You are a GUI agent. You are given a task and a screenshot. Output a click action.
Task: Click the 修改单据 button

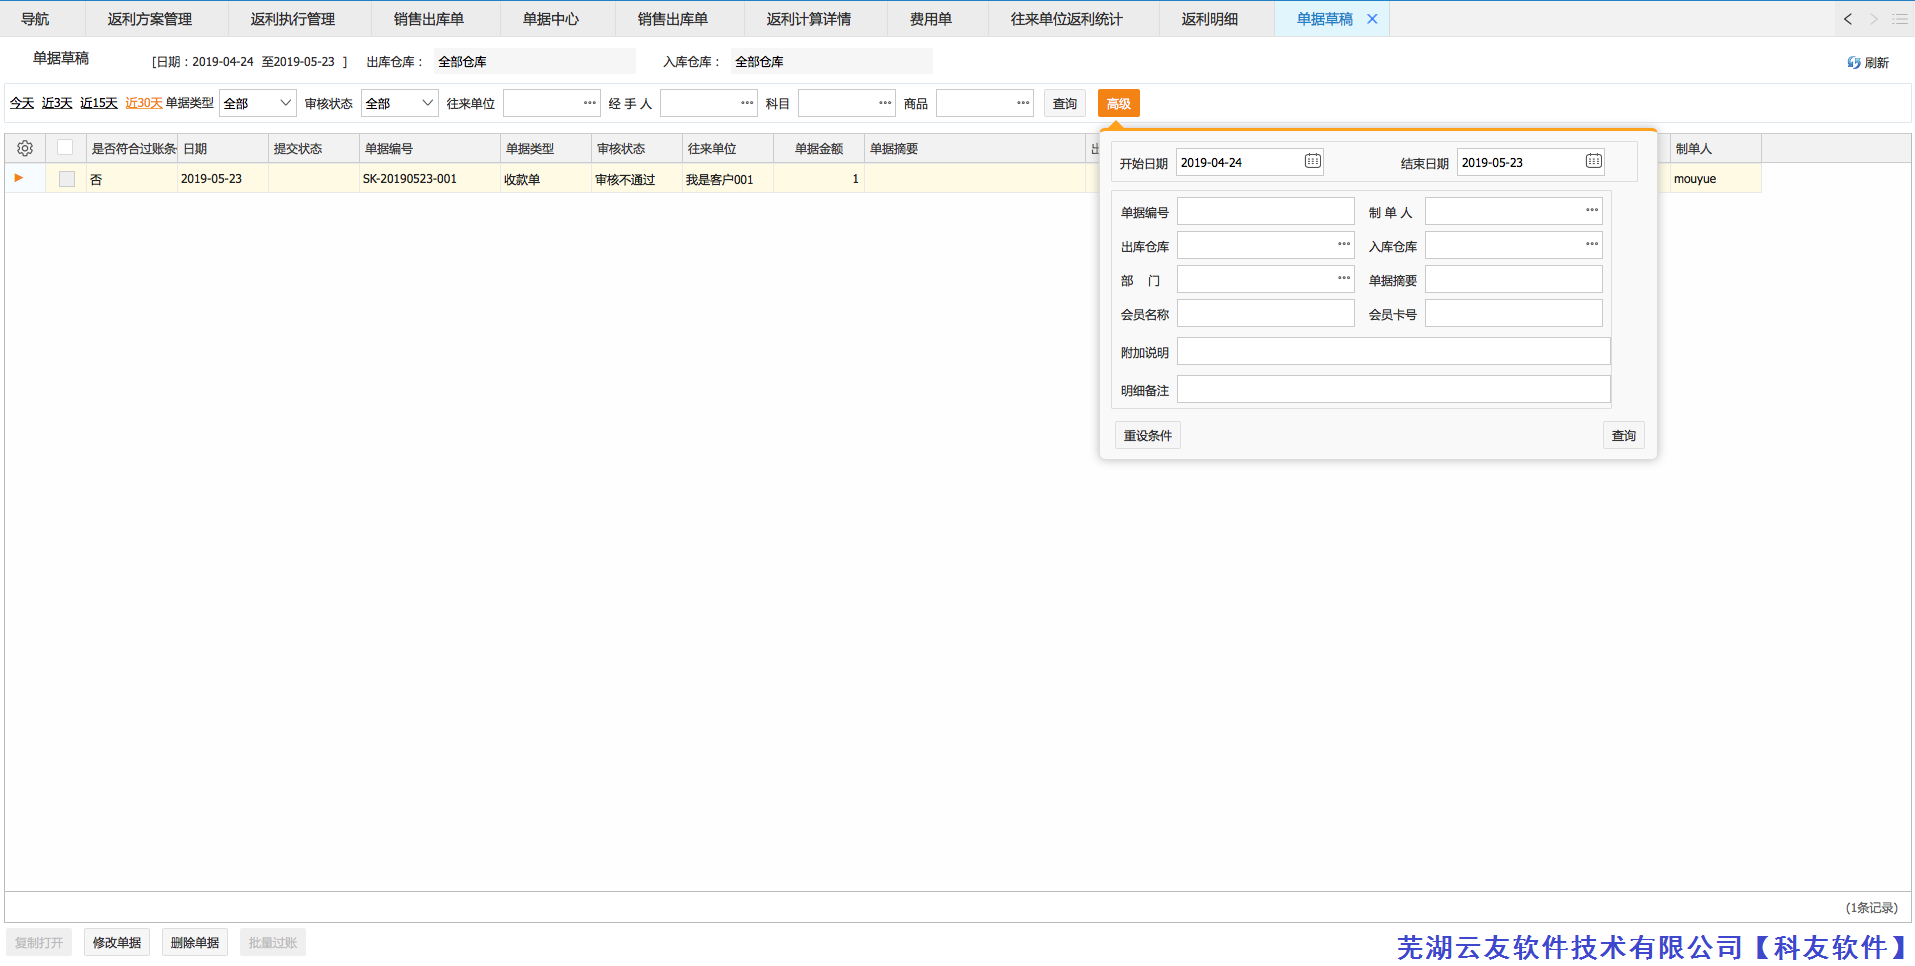[117, 942]
